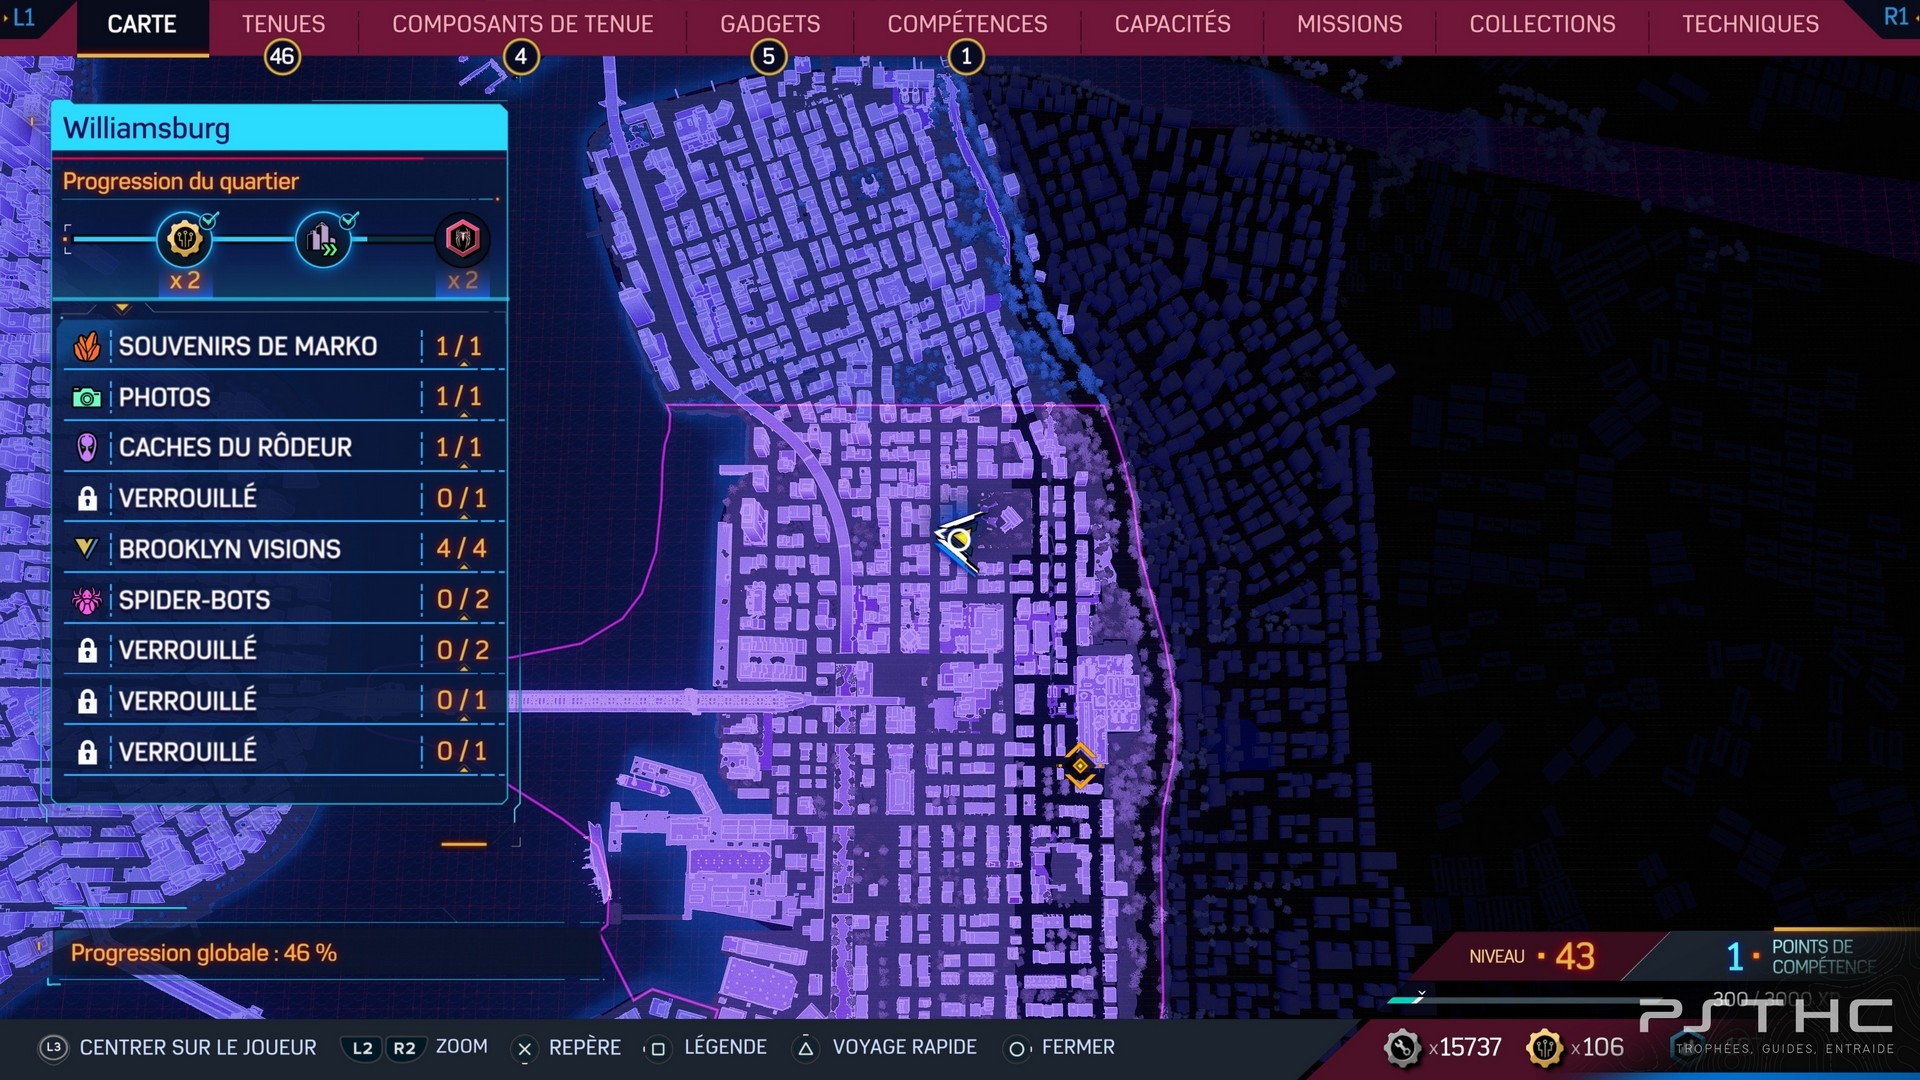Click the L1 shoulder button icon
Screen dimensions: 1920x1080
[22, 17]
